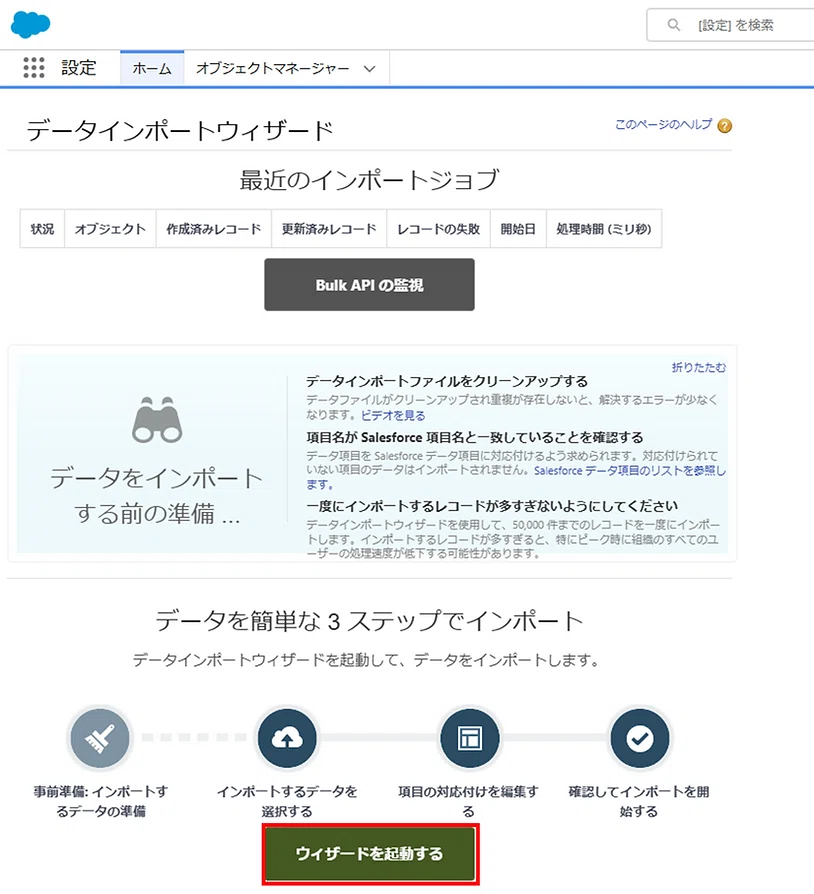Viewport: 814px width, 894px height.
Task: Switch to the ホーム tab
Action: (152, 68)
